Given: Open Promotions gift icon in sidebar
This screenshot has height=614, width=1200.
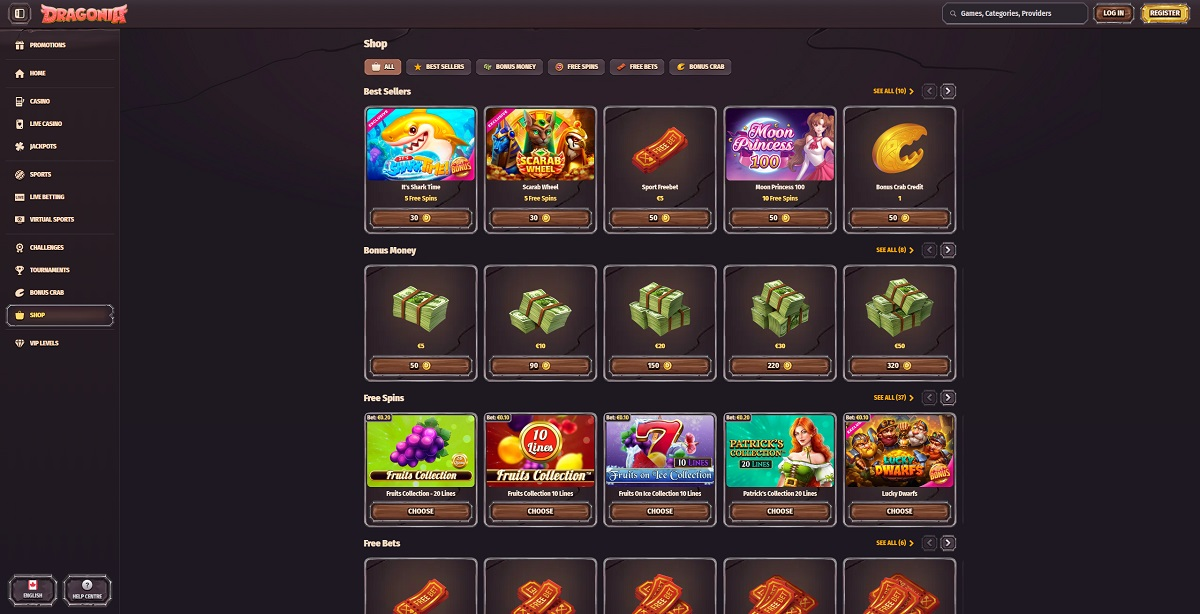Looking at the screenshot, I should tap(20, 45).
